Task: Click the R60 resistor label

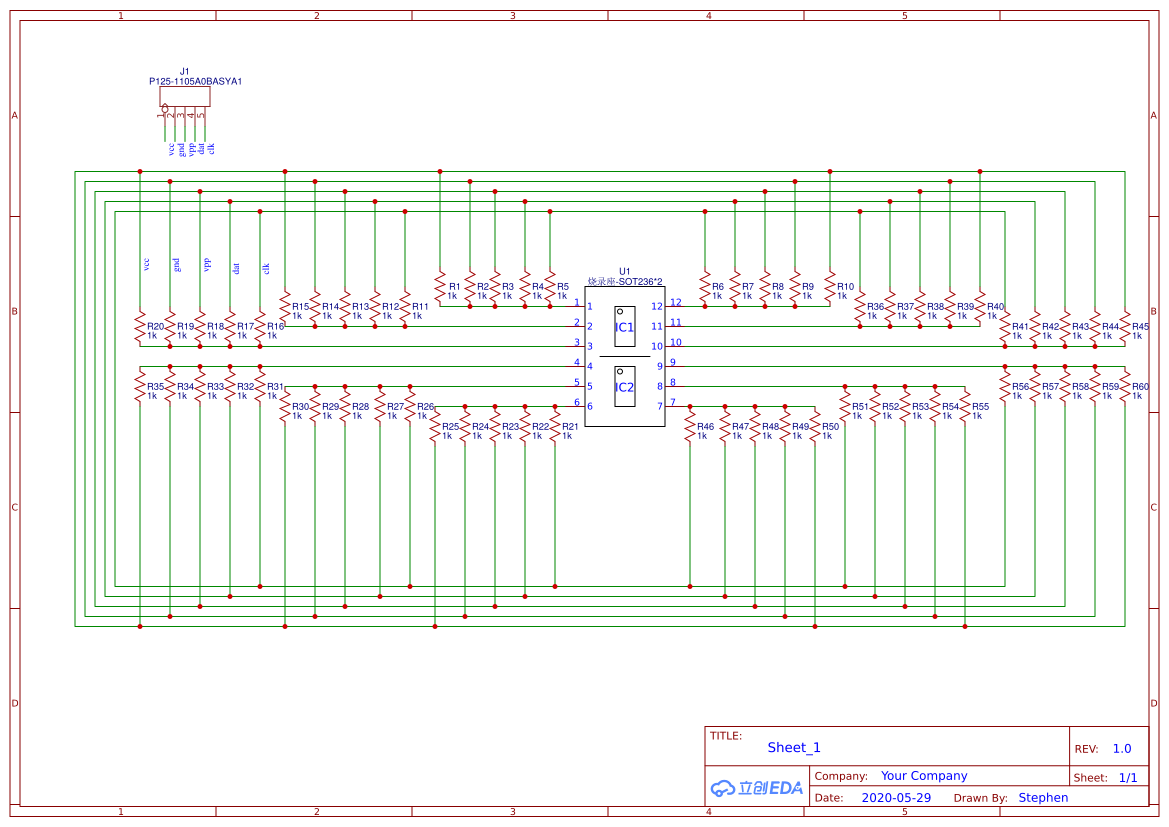Action: pos(1140,386)
